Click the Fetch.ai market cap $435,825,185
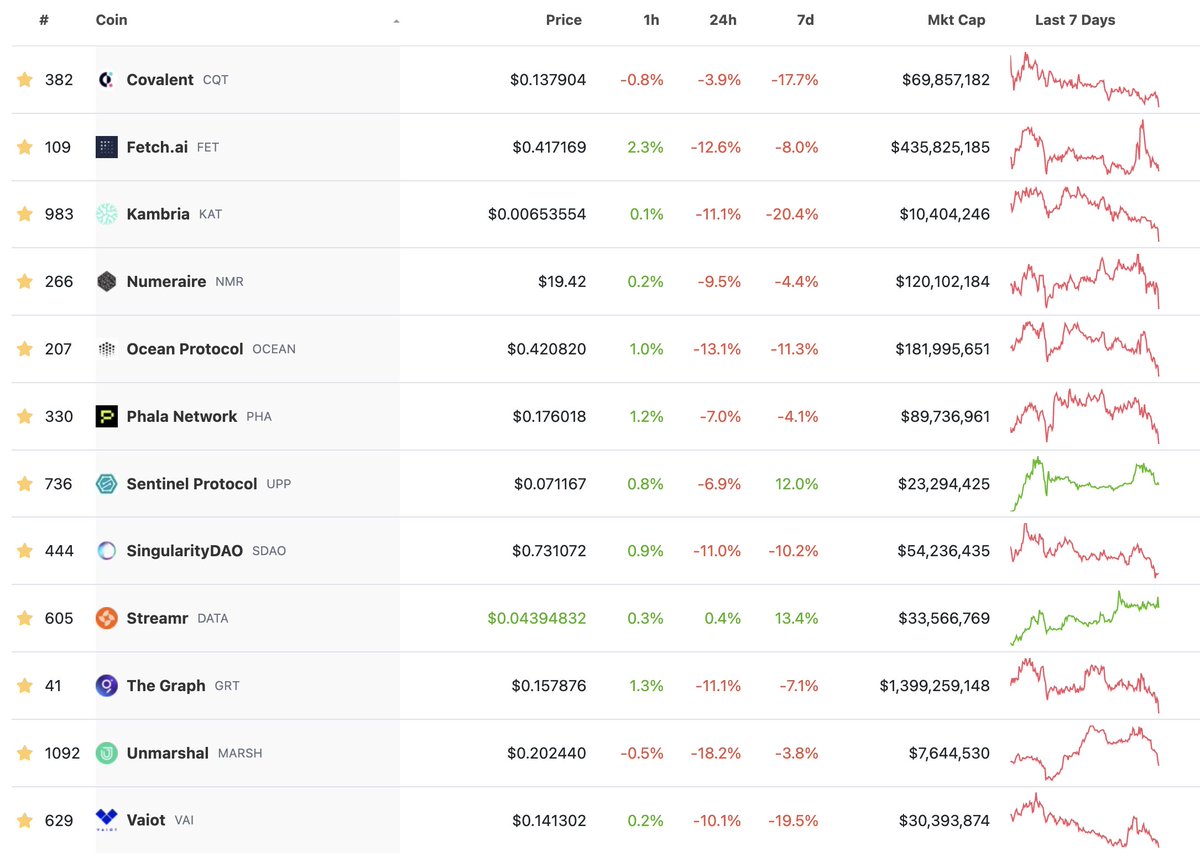Screen dimensions: 1200x857 pos(941,147)
